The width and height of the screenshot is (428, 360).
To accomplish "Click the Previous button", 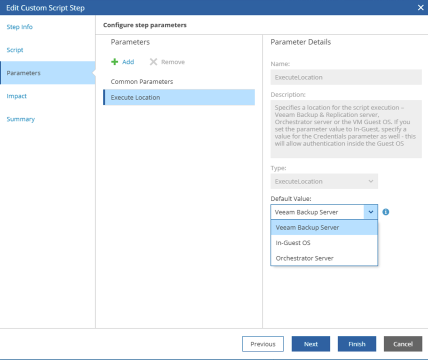I will 263,344.
